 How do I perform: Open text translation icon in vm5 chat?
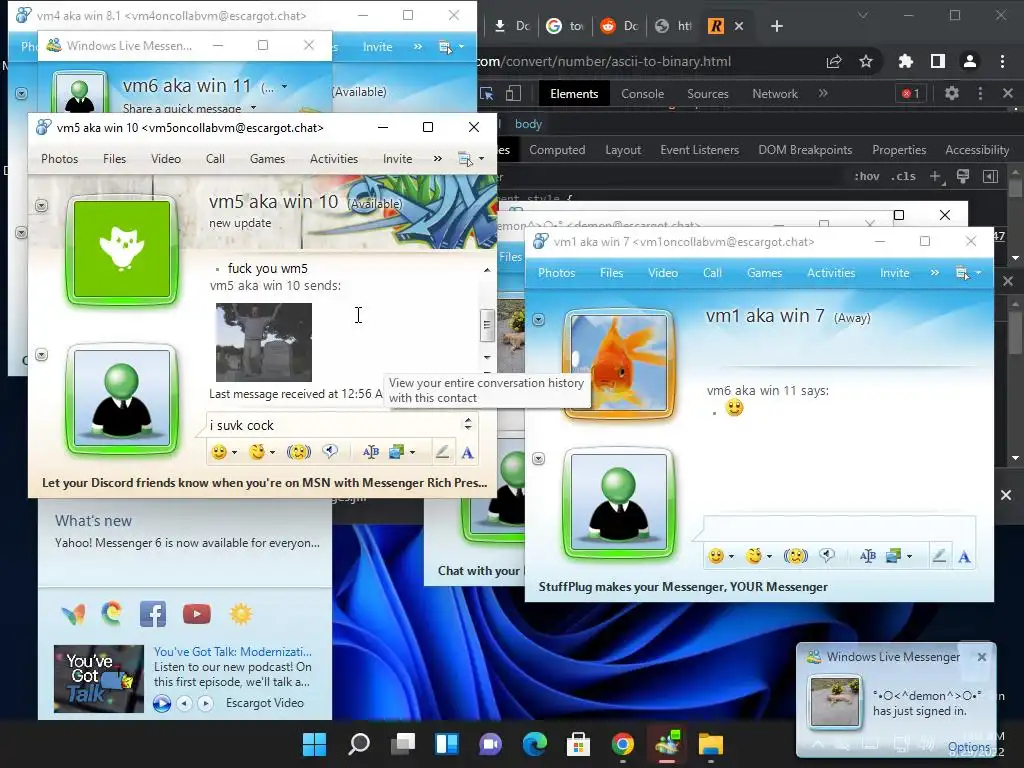tap(371, 452)
